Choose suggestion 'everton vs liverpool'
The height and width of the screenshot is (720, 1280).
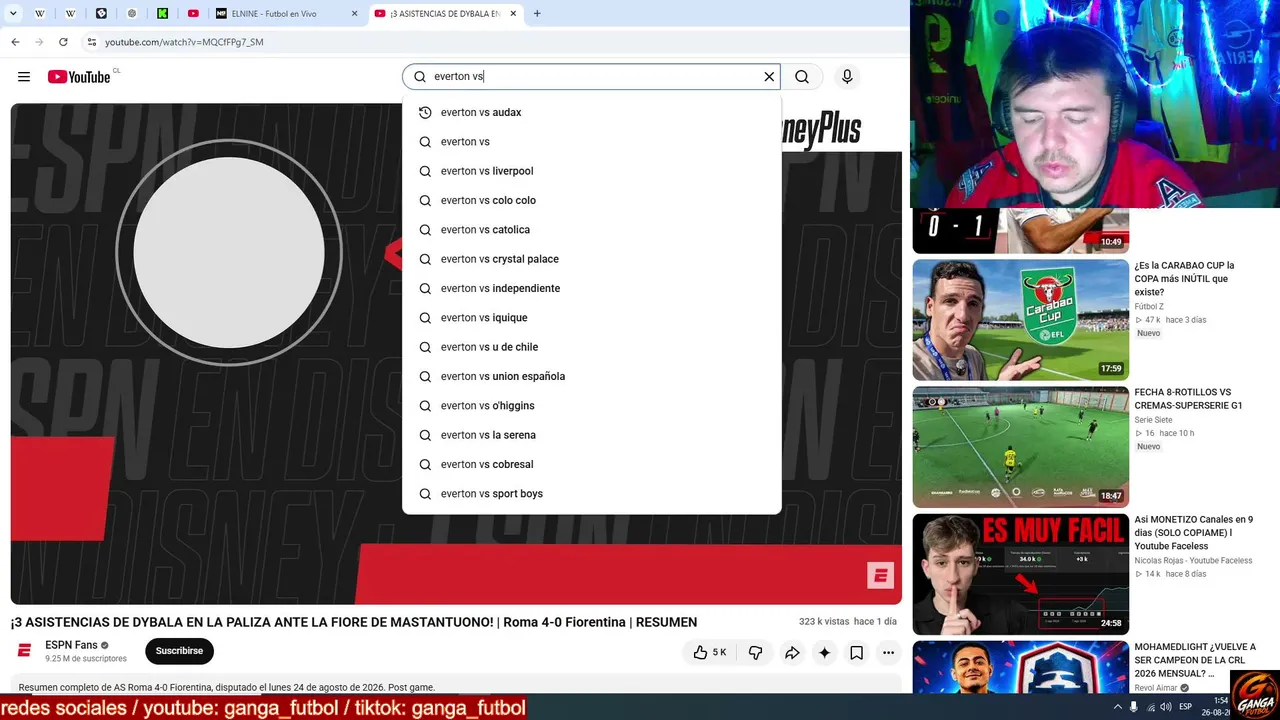tap(592, 171)
